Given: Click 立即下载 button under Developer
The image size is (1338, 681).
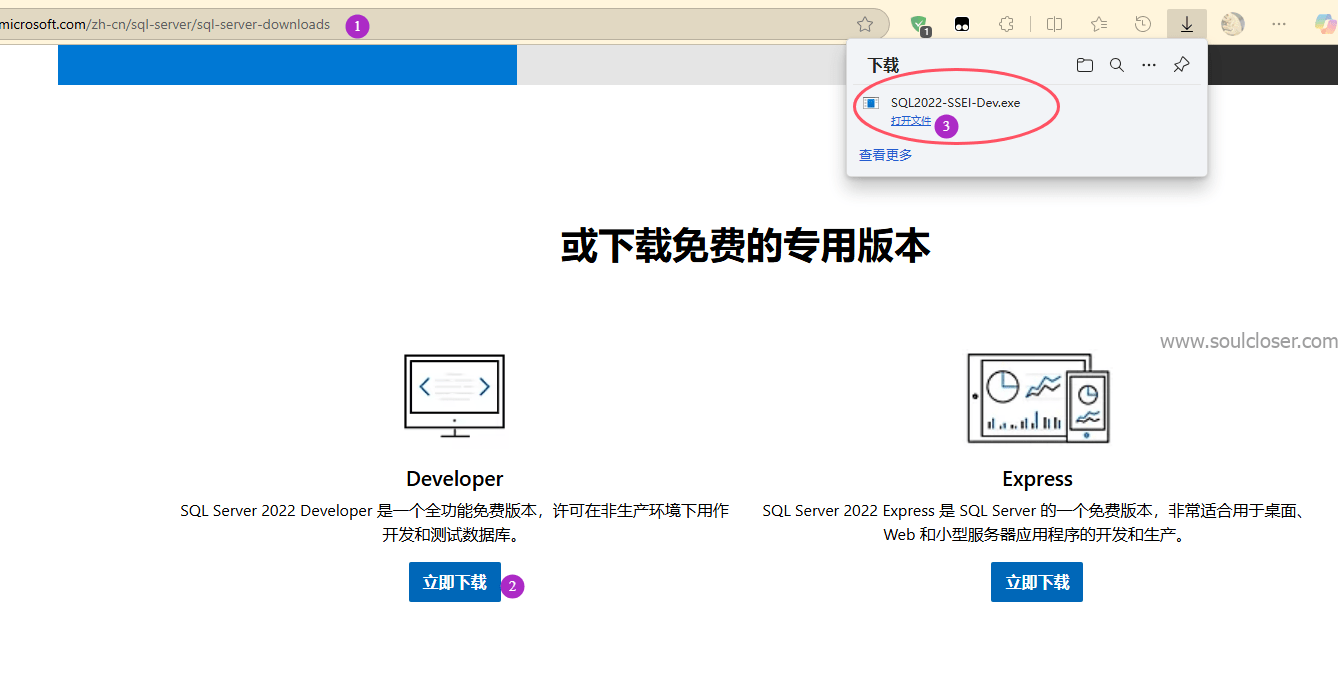Looking at the screenshot, I should (455, 582).
